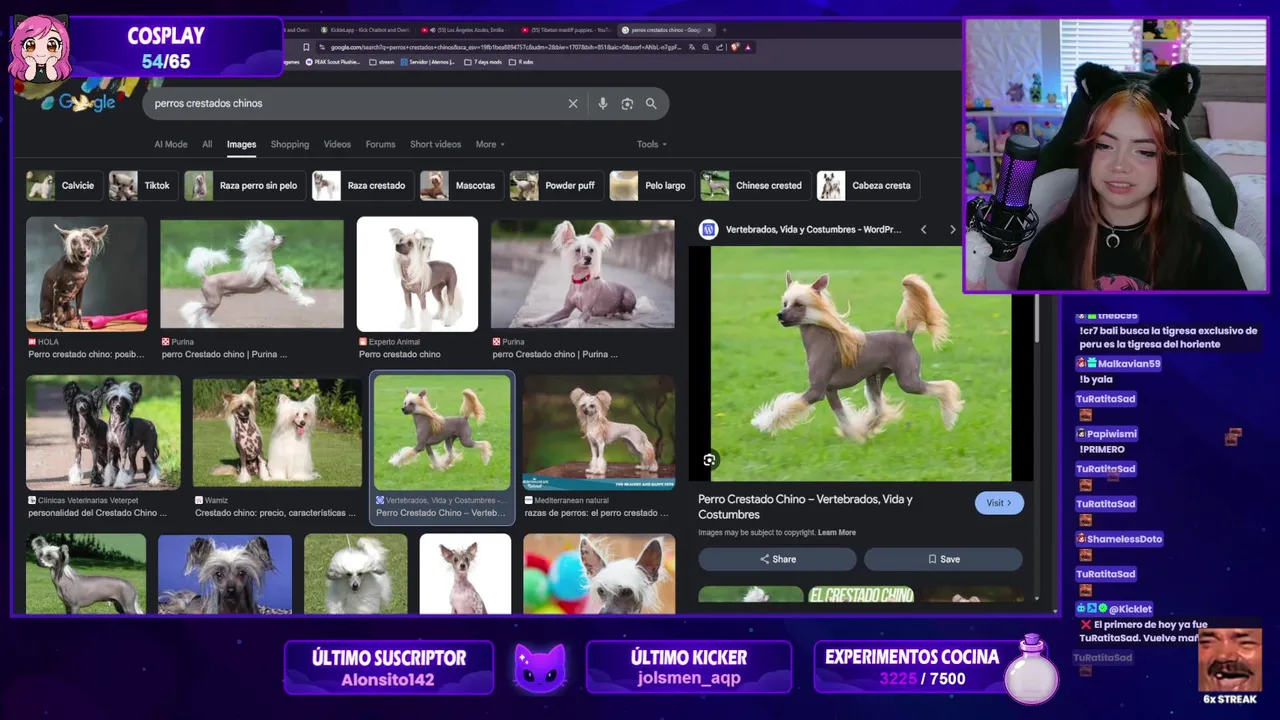This screenshot has width=1280, height=720.
Task: Click the translate icon in address bar
Action: pos(692,47)
